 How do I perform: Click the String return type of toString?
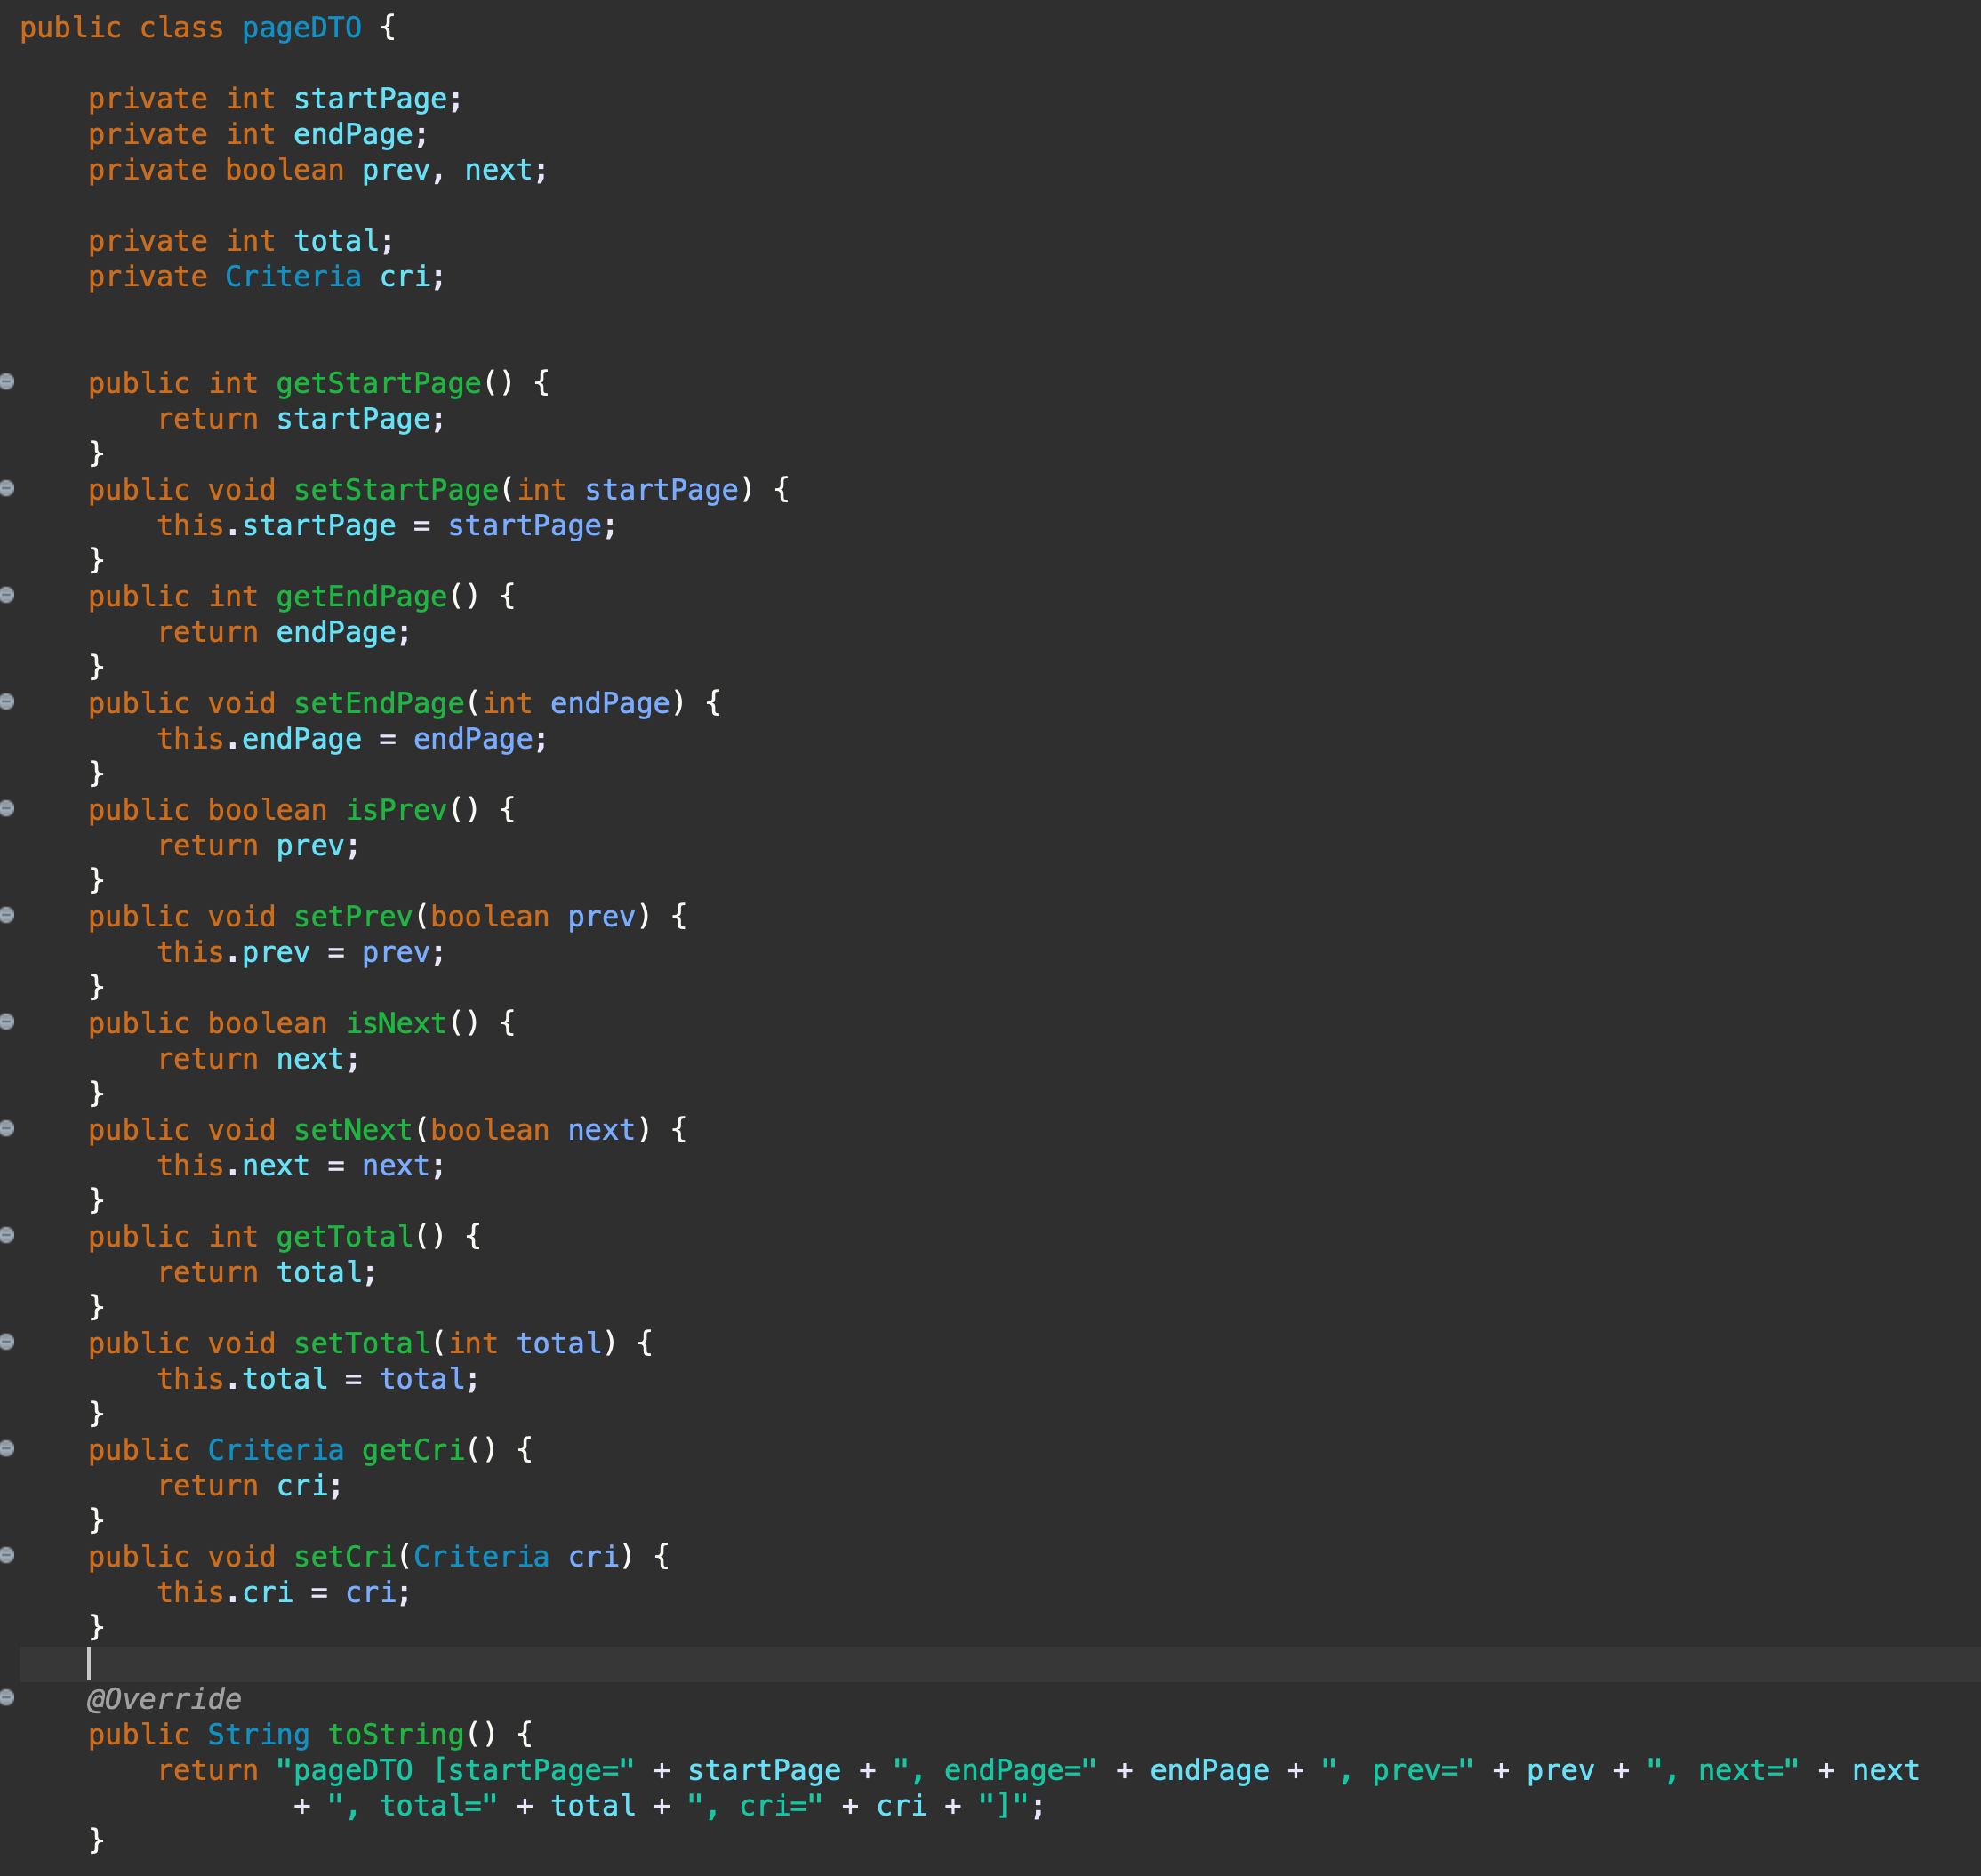[258, 1735]
